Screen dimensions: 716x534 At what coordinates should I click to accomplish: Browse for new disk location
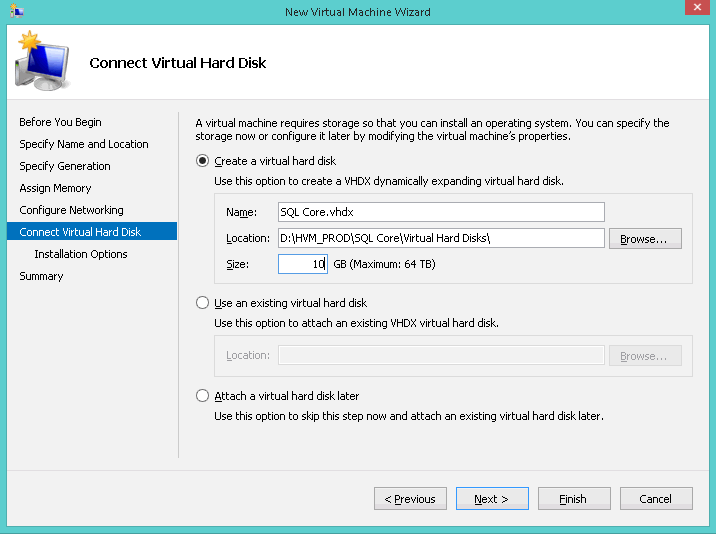pos(650,238)
